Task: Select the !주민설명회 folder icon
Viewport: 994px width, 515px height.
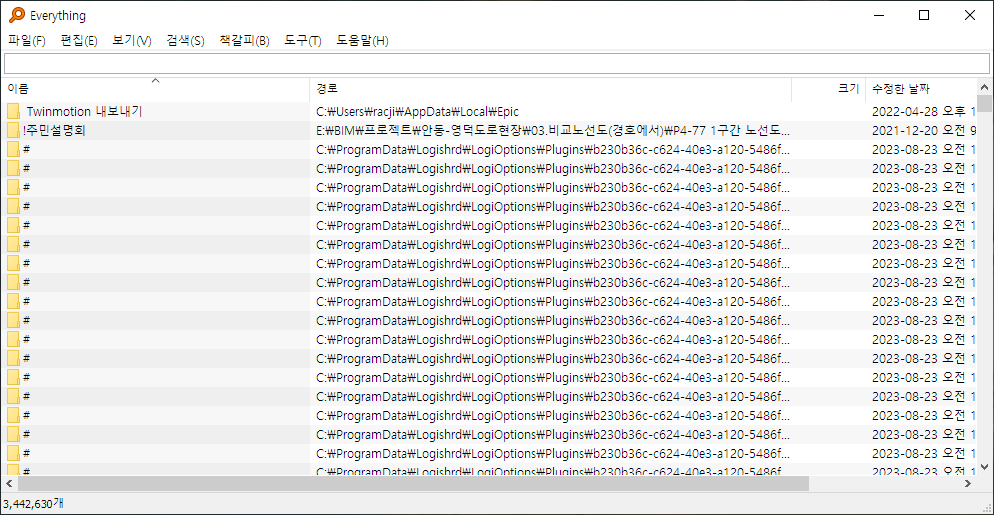Action: (14, 131)
